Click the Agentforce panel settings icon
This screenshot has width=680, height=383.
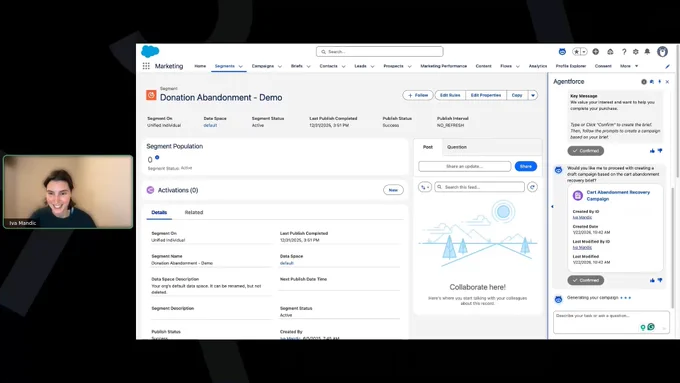[644, 82]
